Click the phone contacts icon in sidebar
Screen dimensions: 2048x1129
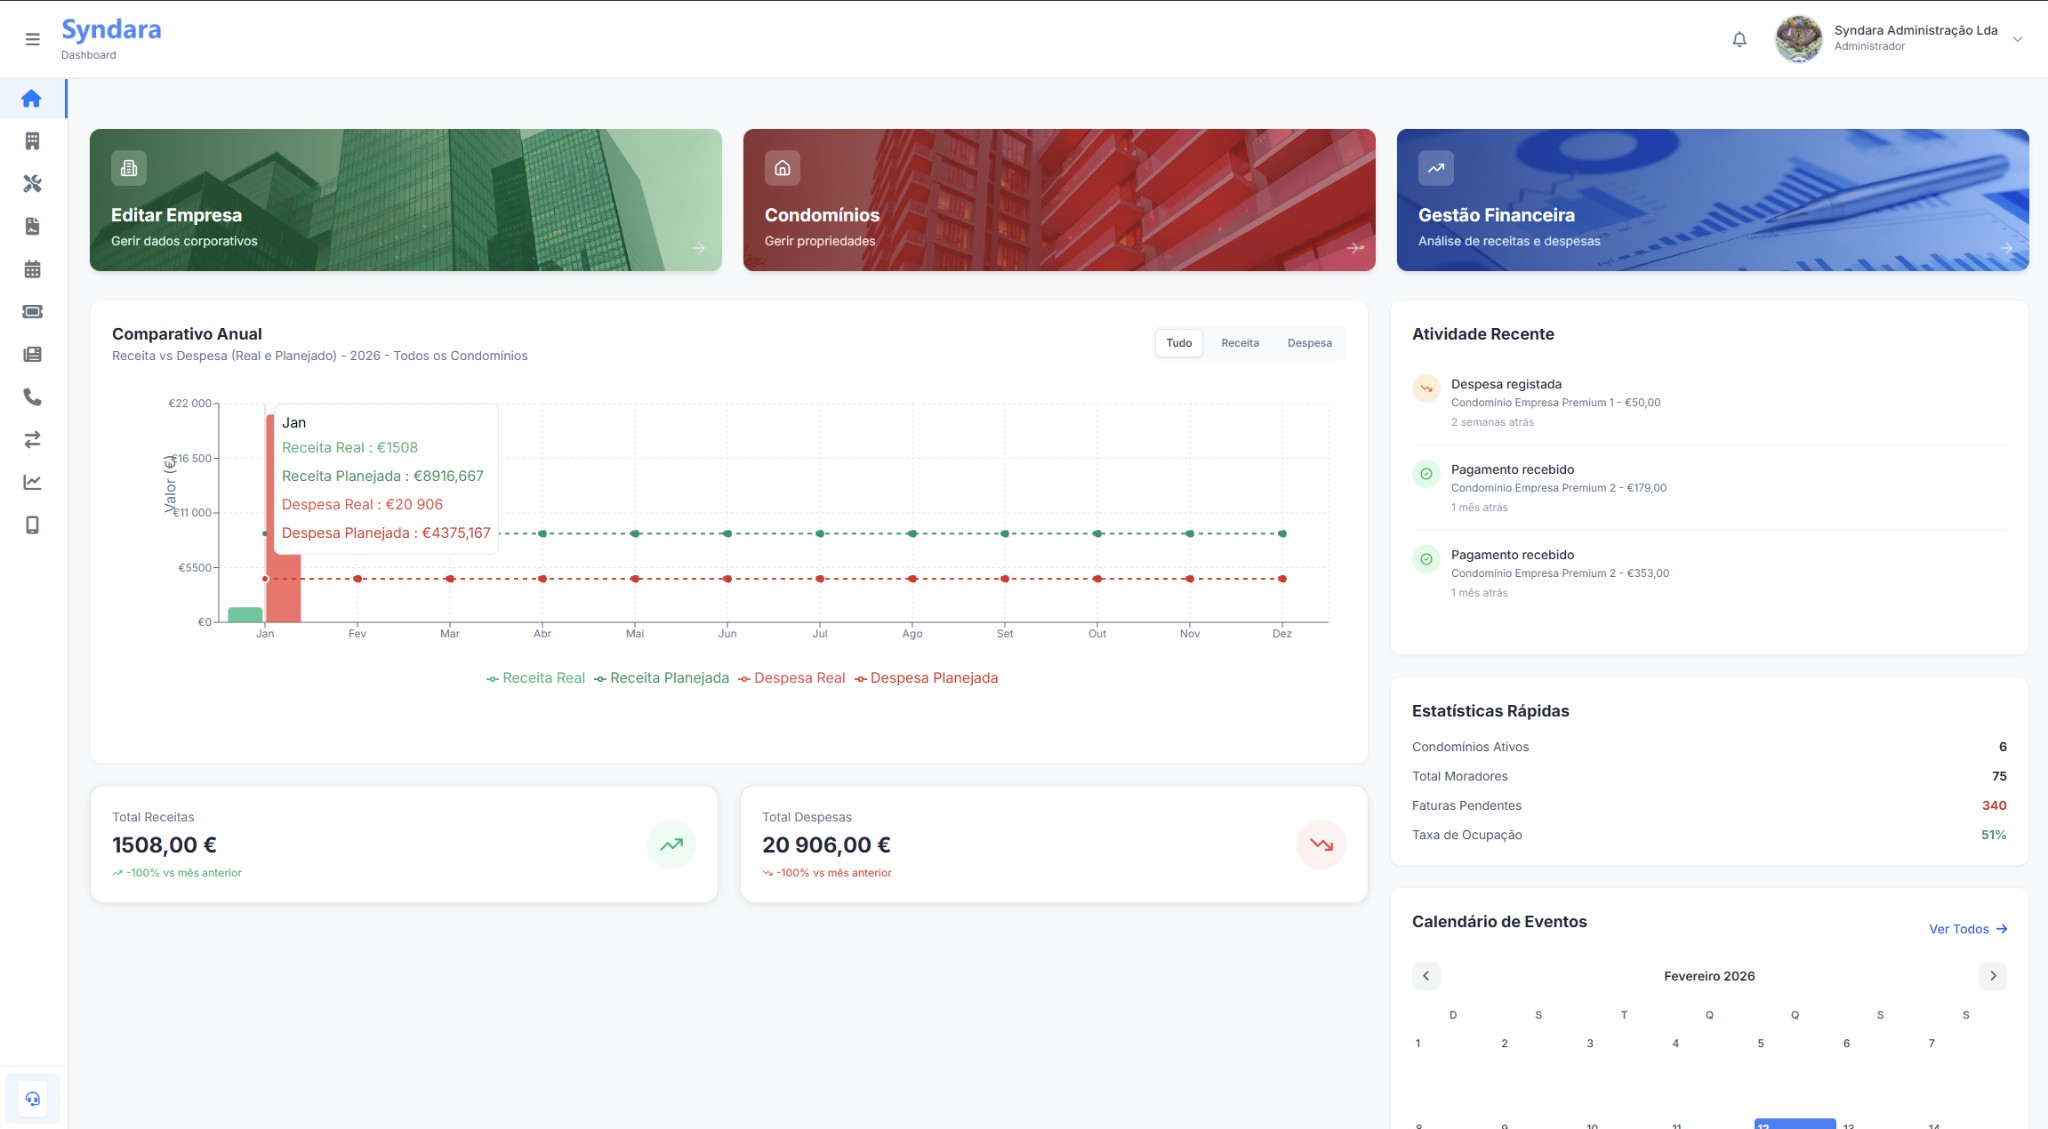coord(32,397)
